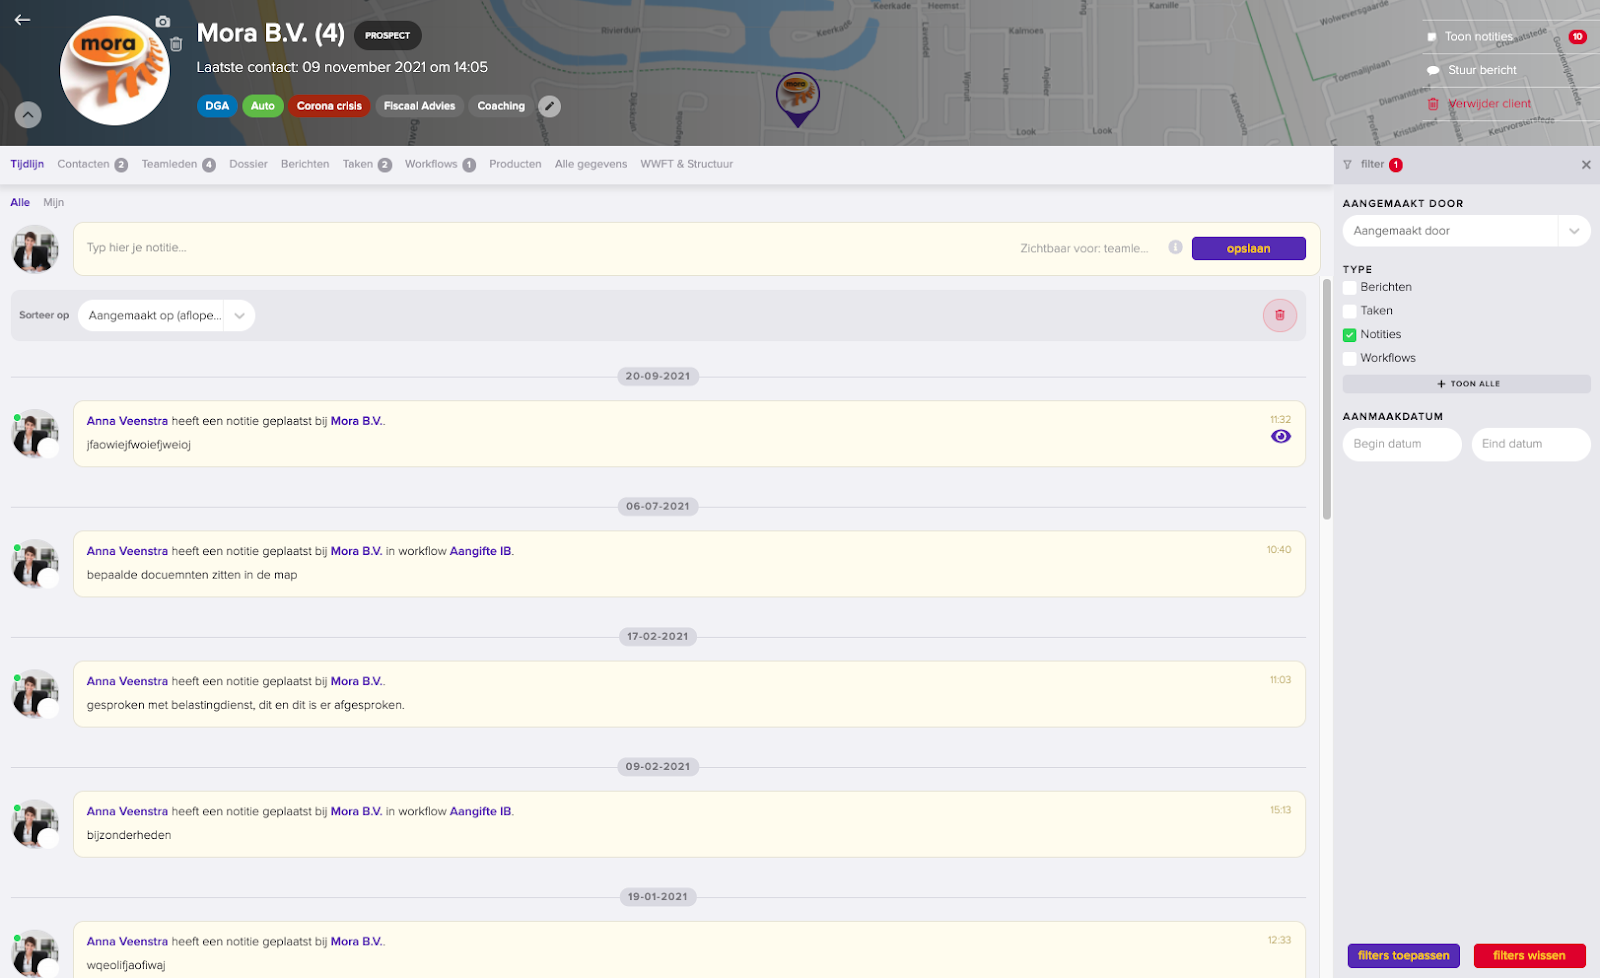Check the Taken type checkbox

point(1349,311)
